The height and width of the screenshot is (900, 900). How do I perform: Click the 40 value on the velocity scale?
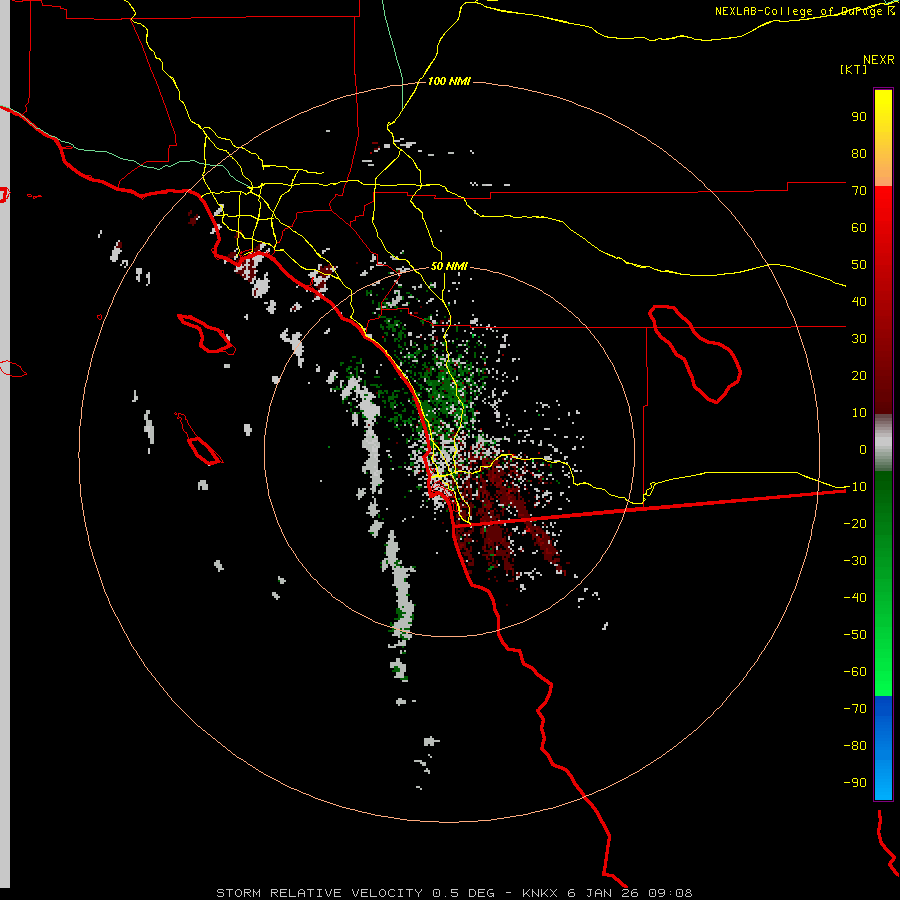[x=859, y=302]
